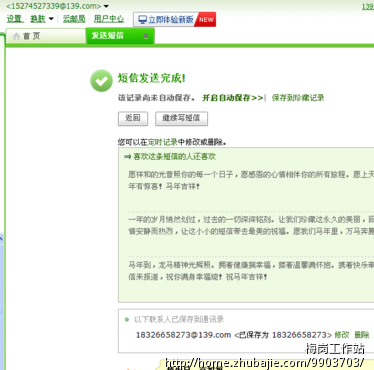Click the green checkmark success icon
The width and height of the screenshot is (374, 370).
(x=101, y=81)
